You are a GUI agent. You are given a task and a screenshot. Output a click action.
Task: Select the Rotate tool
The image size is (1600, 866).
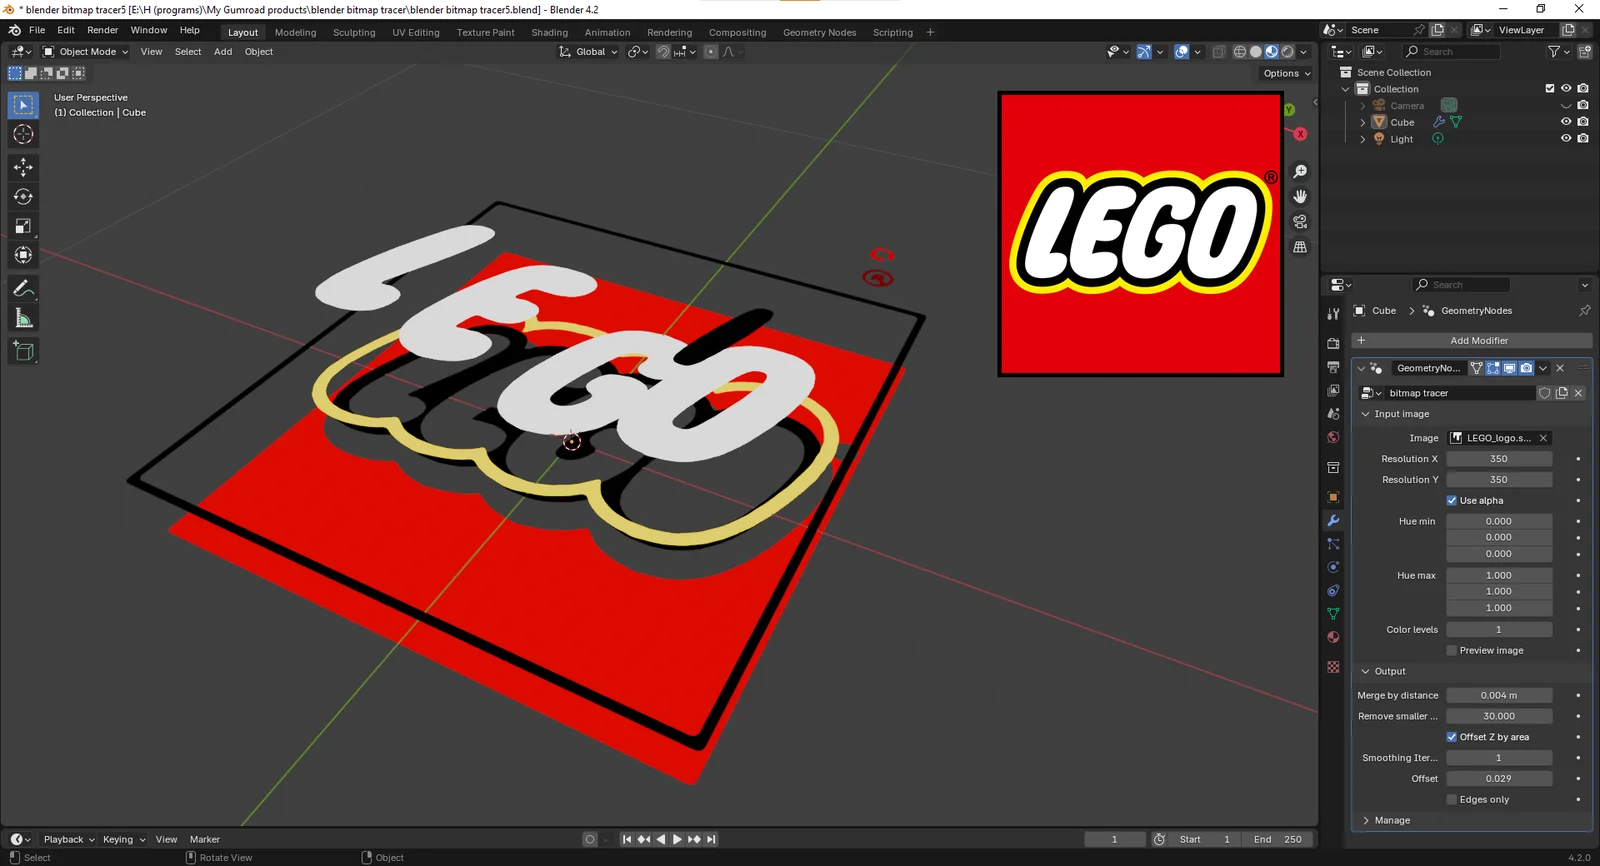(23, 197)
